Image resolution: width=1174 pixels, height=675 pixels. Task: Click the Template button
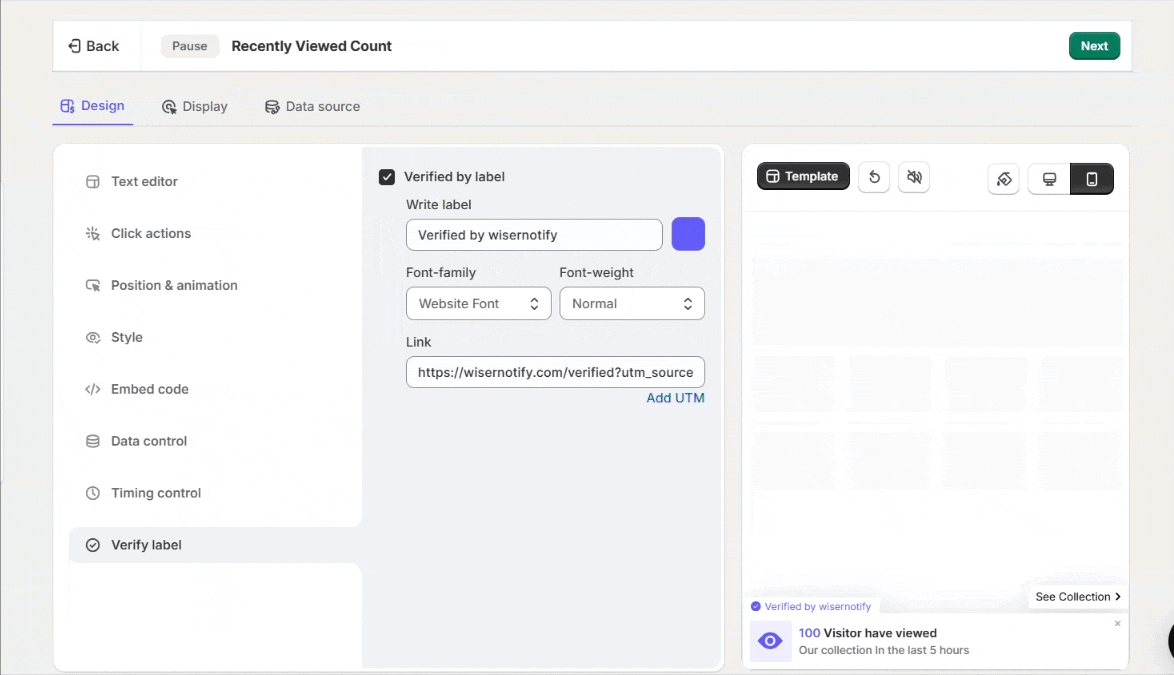[803, 177]
